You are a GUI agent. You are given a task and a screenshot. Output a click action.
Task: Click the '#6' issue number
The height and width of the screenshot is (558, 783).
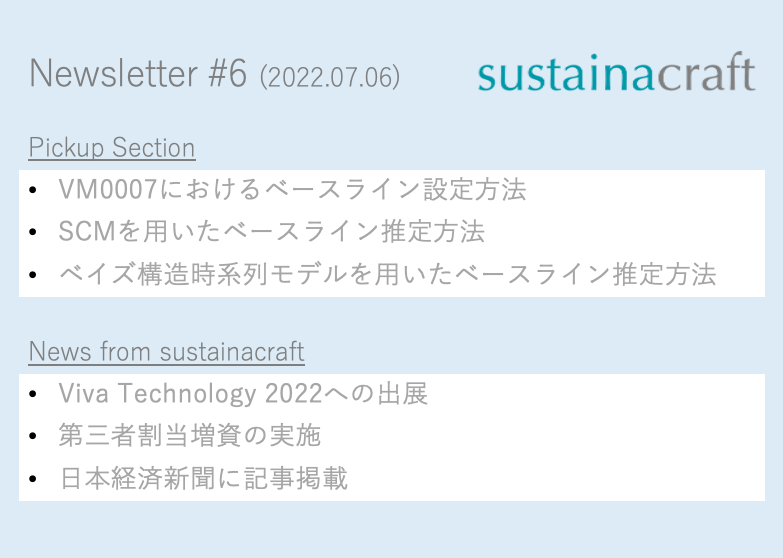(x=226, y=75)
